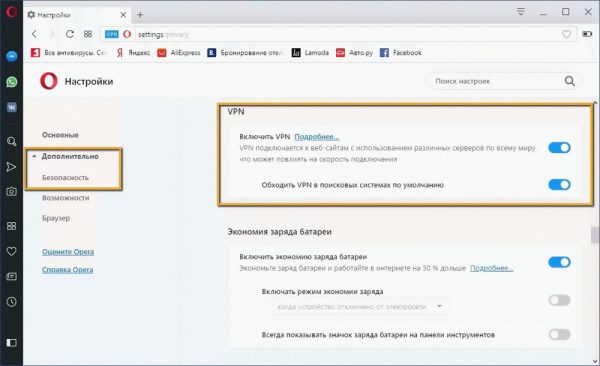Toggle Включить экономию заряда батареи switch
Screen dimensions: 600x366
[x=559, y=262]
